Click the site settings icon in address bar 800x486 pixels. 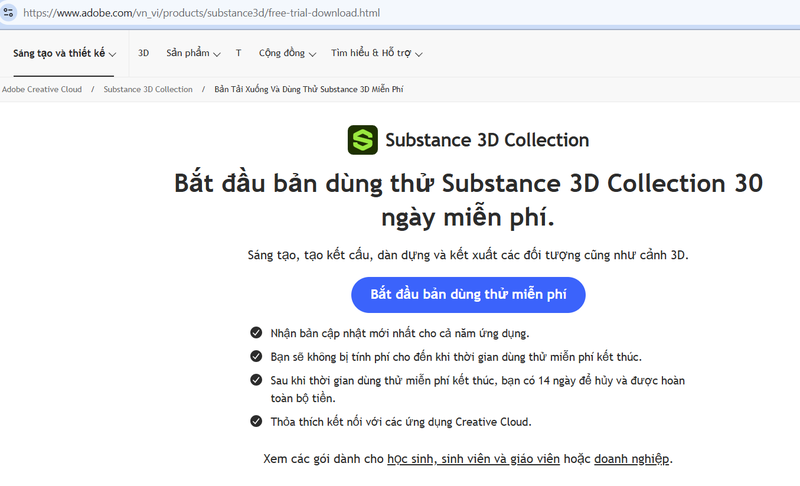(8, 12)
